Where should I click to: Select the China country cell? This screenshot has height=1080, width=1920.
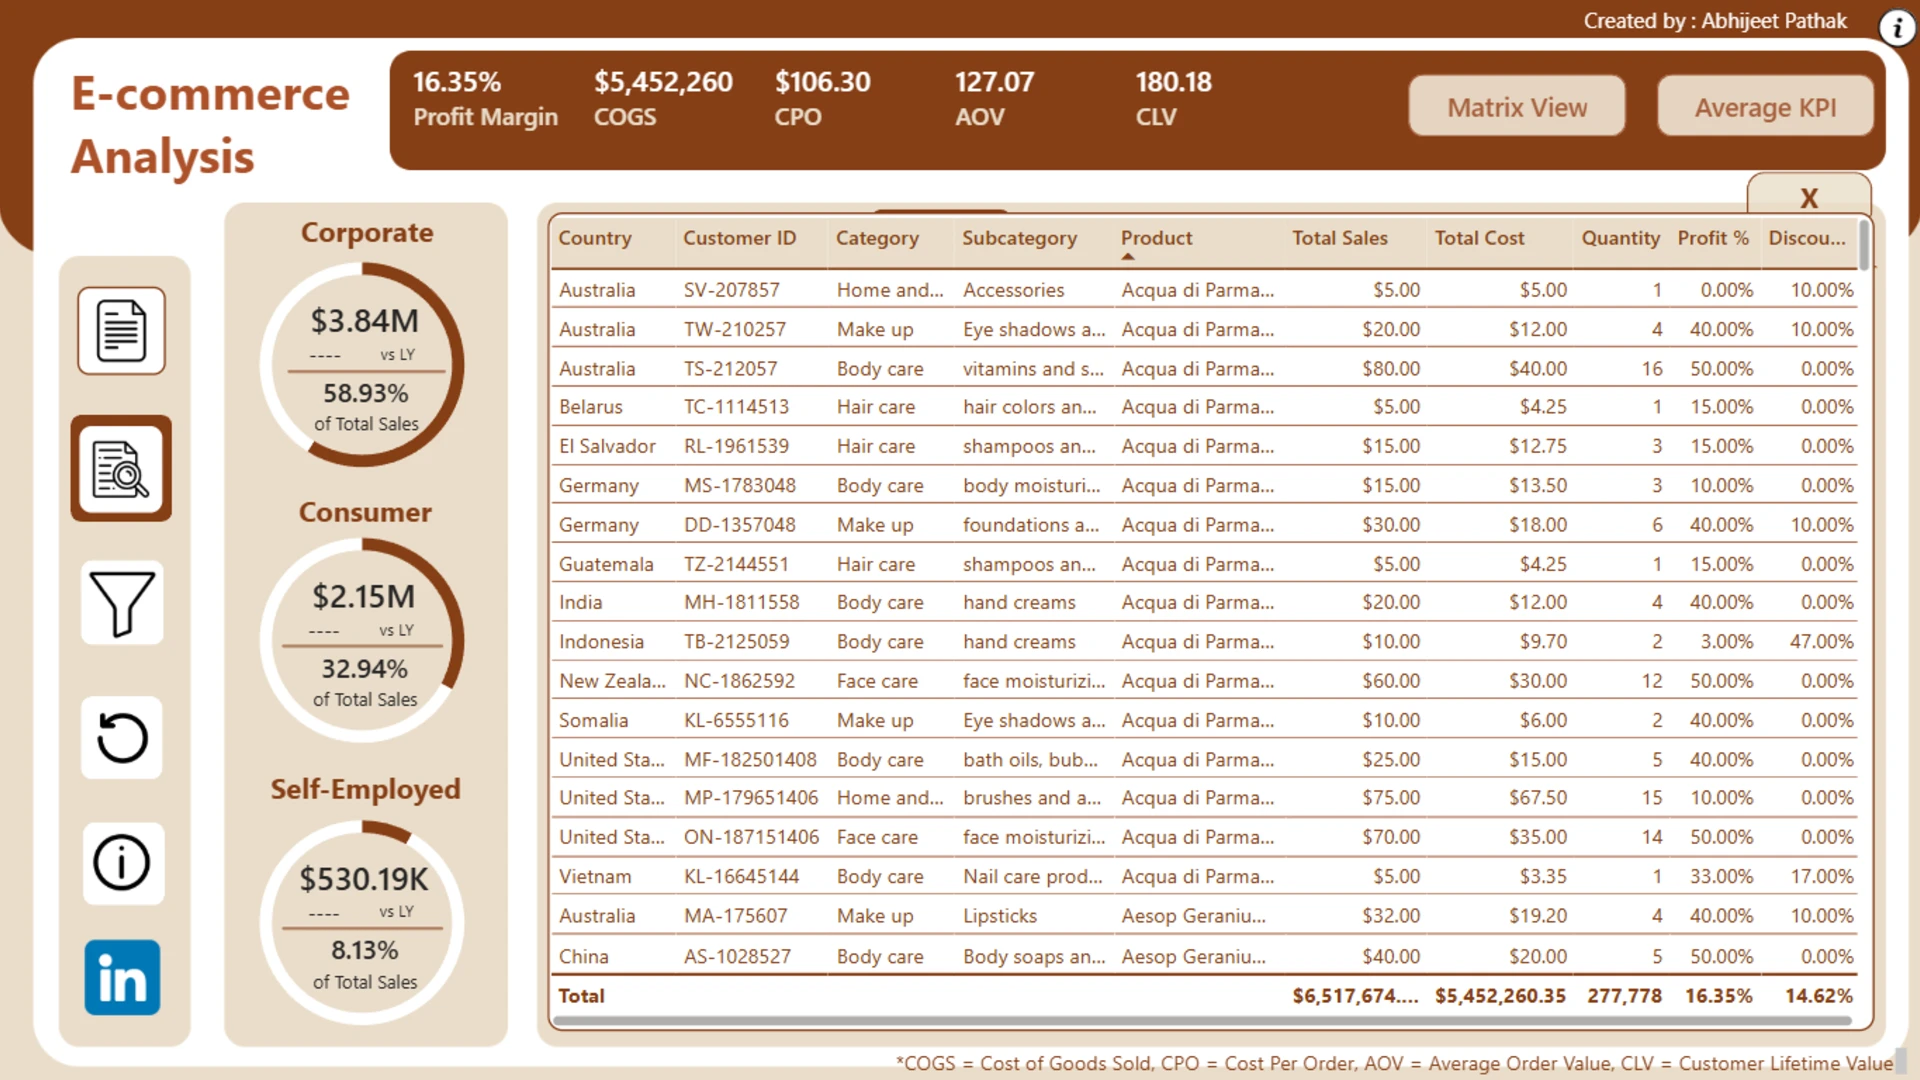[x=583, y=957]
